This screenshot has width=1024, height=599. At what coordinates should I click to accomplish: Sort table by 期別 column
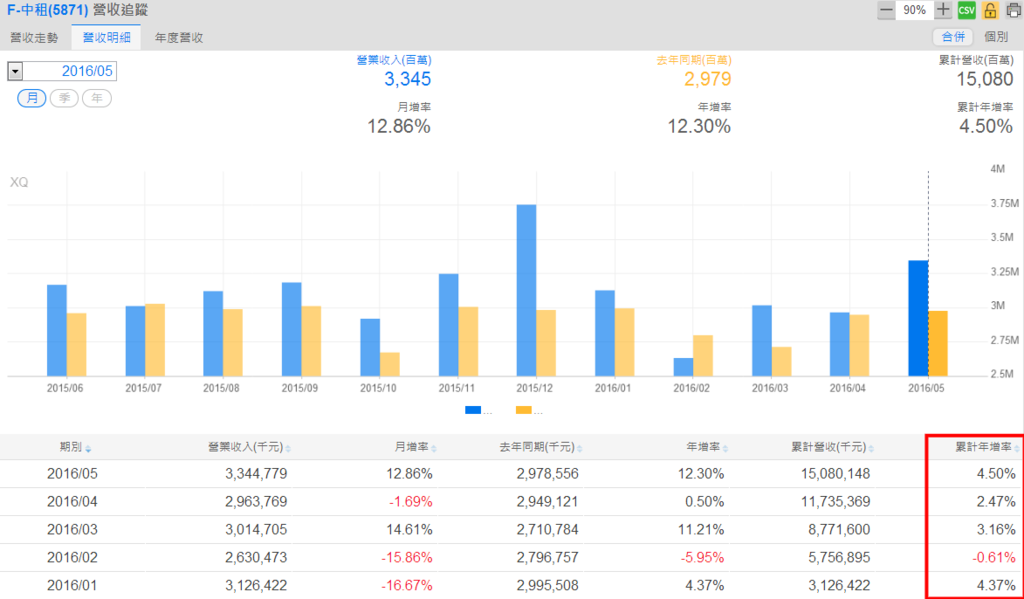pyautogui.click(x=75, y=447)
